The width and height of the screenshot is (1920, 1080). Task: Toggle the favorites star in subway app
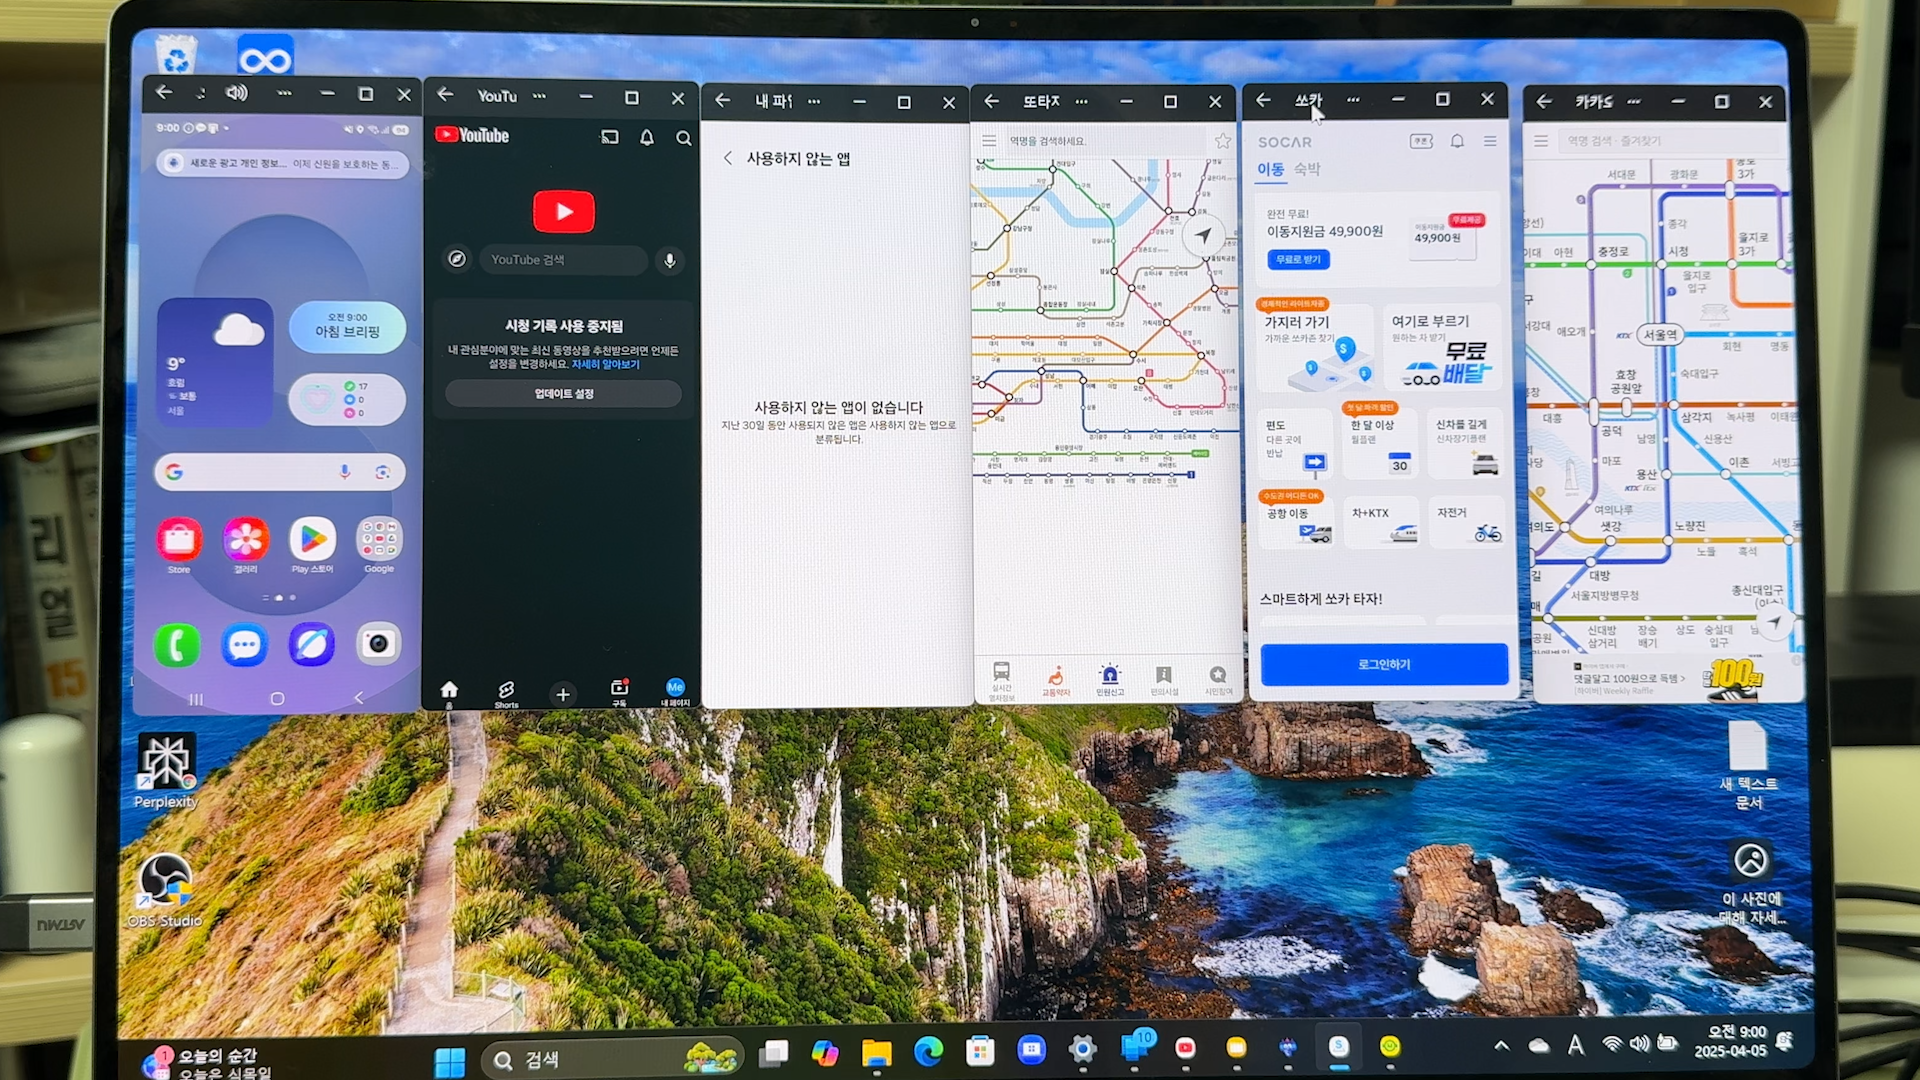[x=1222, y=141]
